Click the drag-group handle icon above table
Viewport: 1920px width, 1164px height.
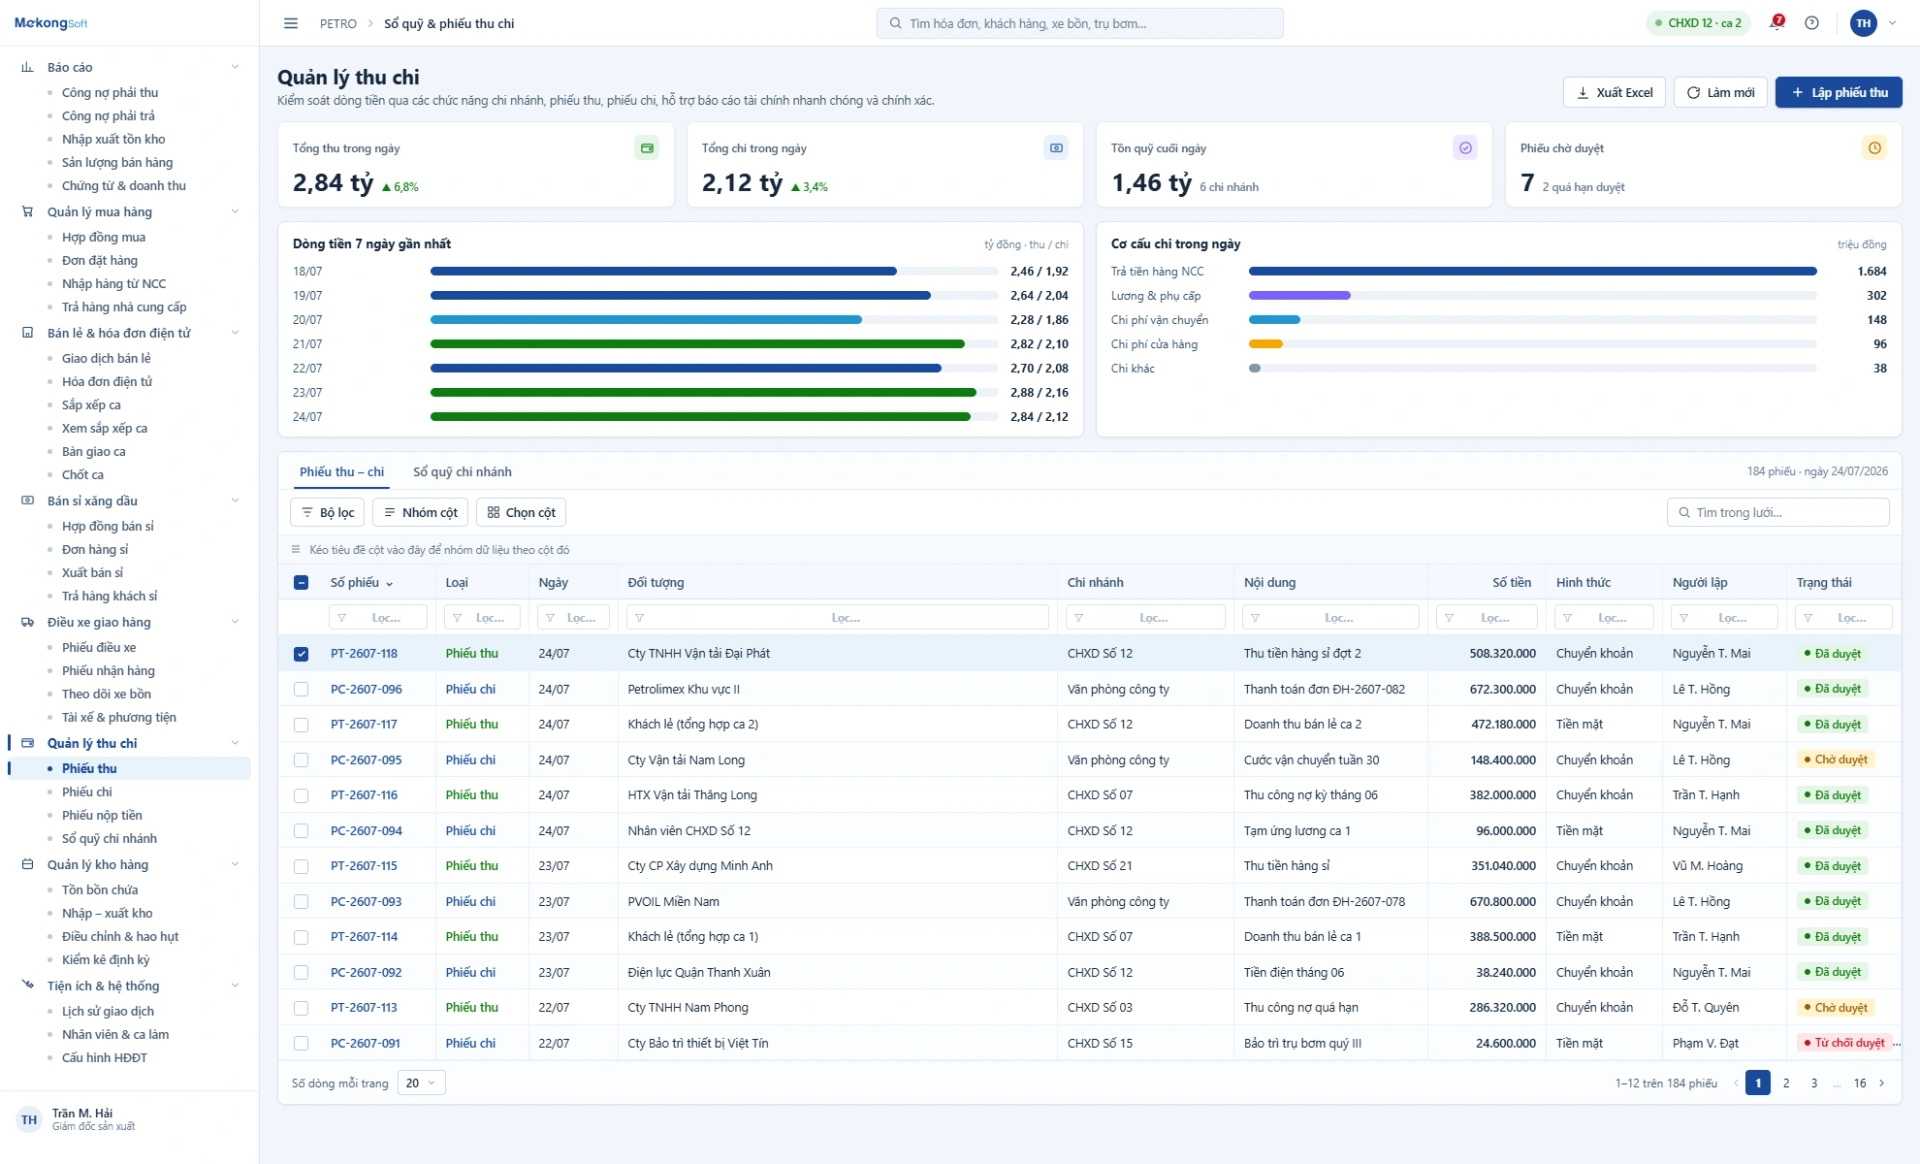(296, 550)
